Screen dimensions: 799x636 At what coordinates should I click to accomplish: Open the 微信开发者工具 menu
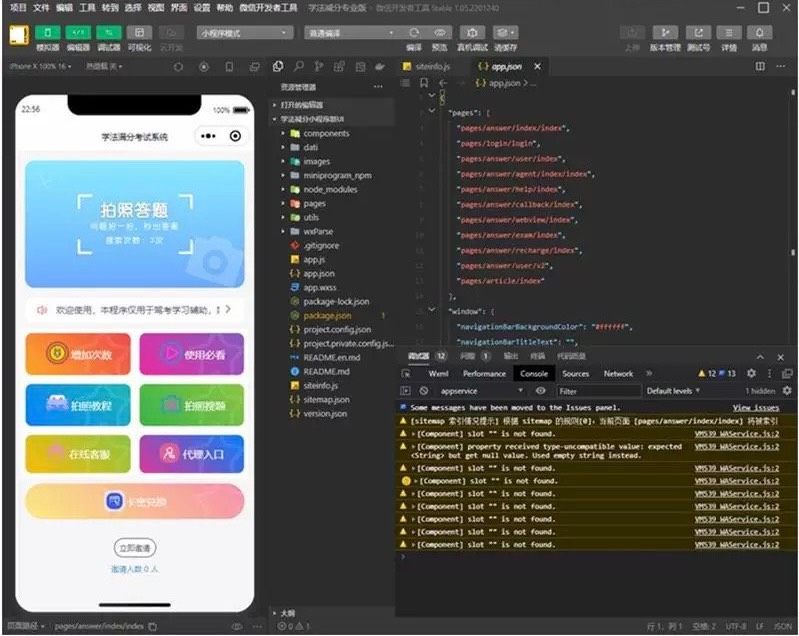click(x=268, y=8)
